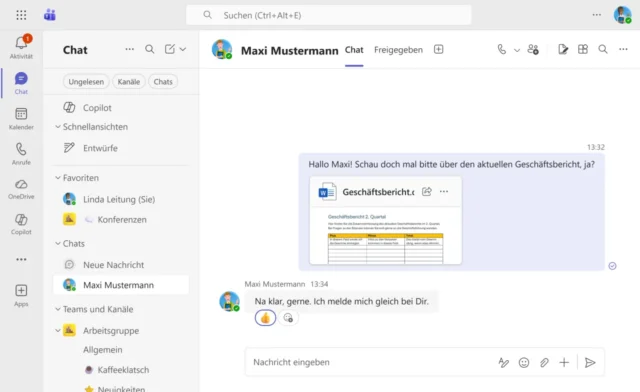The height and width of the screenshot is (392, 640).
Task: Open the text formatting icon in compose box
Action: (504, 362)
